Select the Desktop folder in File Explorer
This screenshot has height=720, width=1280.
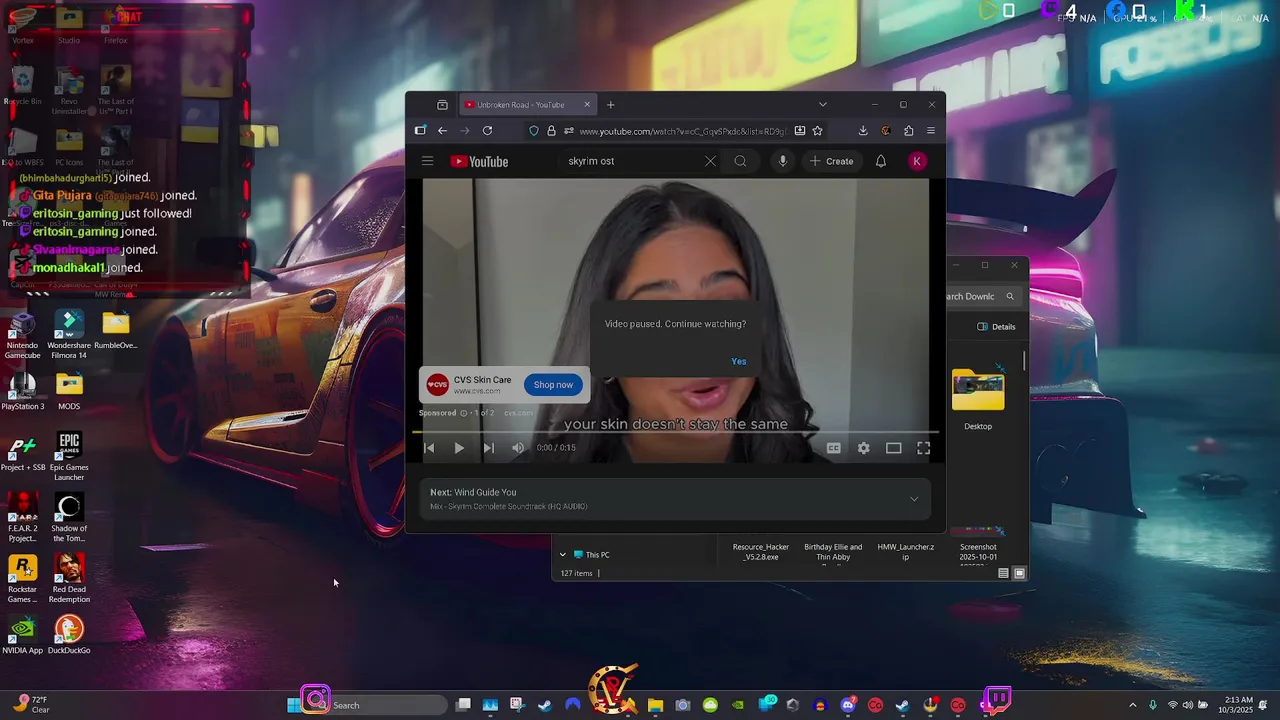click(978, 398)
